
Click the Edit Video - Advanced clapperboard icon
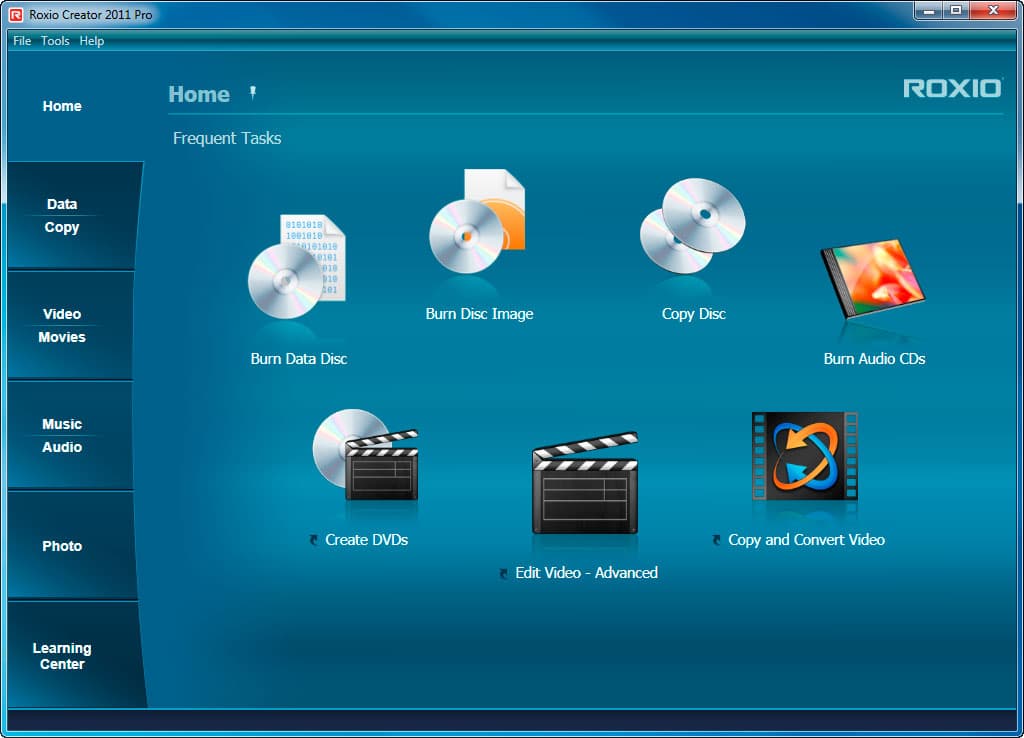coord(585,483)
